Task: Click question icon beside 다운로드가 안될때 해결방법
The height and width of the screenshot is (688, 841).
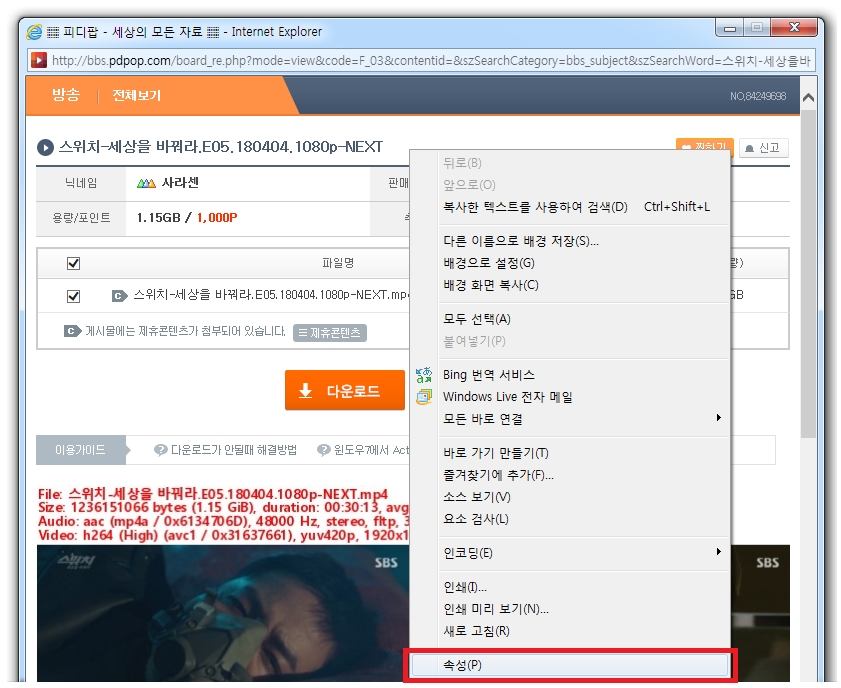Action: point(160,450)
